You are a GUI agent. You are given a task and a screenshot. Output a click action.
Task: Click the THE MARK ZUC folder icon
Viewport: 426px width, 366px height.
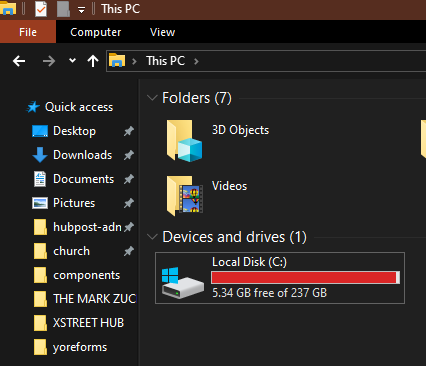pos(40,299)
